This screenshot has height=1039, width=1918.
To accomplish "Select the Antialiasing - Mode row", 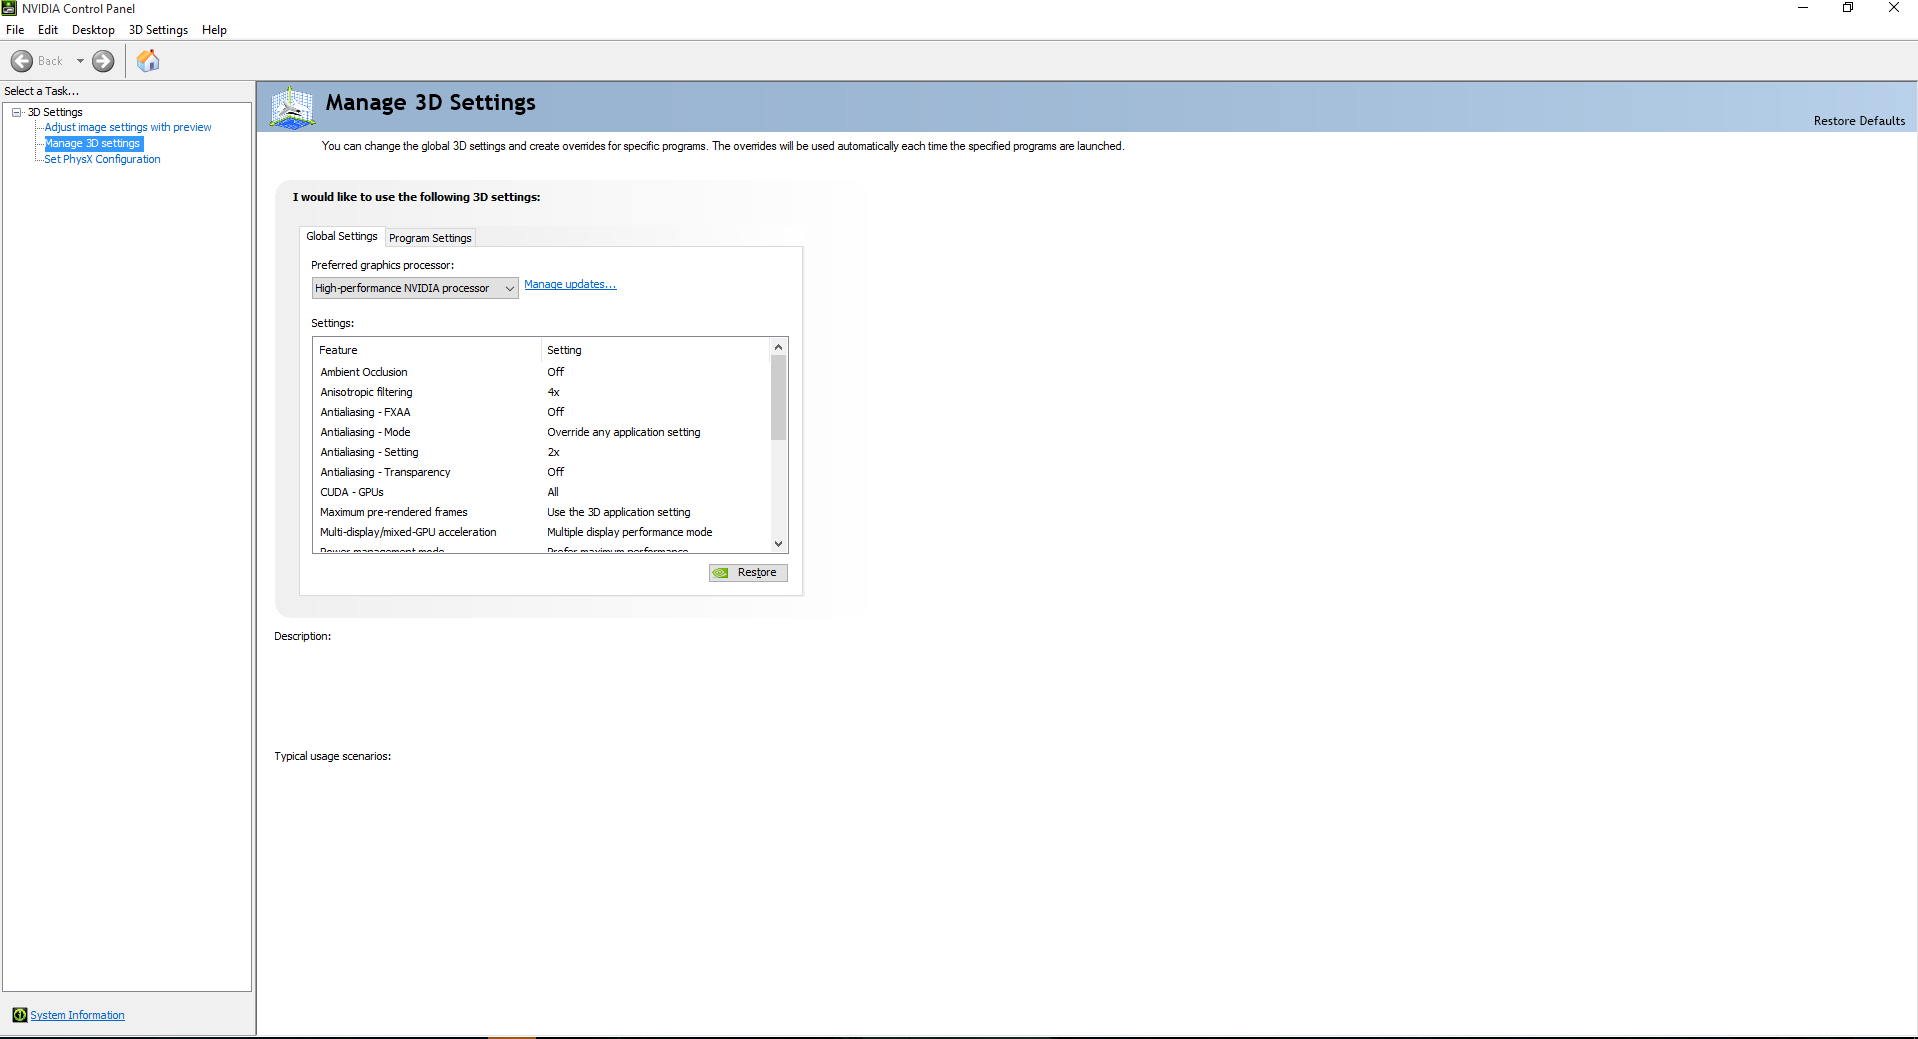I will (541, 432).
